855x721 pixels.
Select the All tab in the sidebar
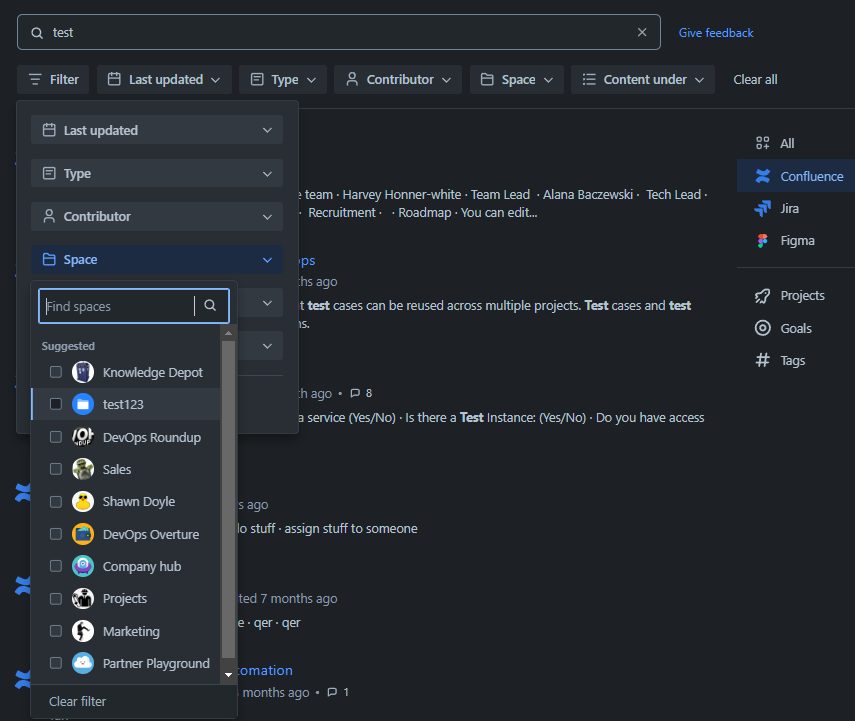coord(796,143)
